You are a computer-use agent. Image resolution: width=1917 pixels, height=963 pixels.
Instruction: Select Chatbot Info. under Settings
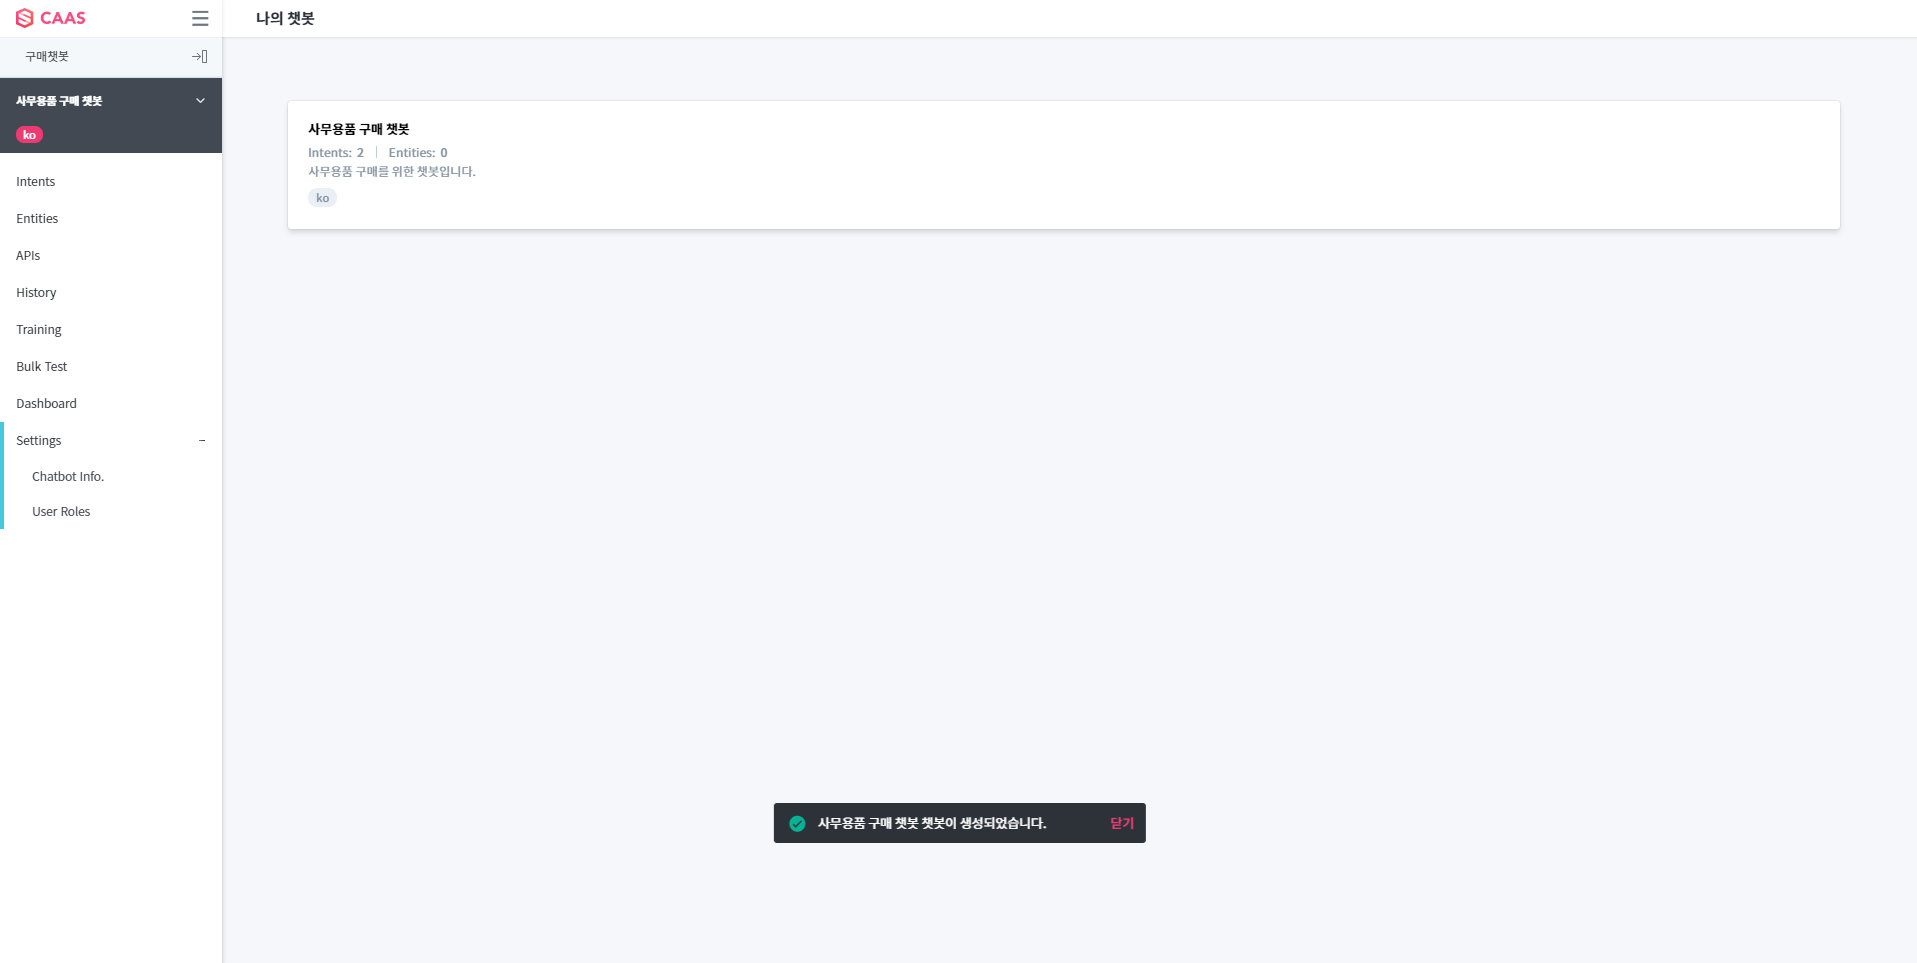68,477
